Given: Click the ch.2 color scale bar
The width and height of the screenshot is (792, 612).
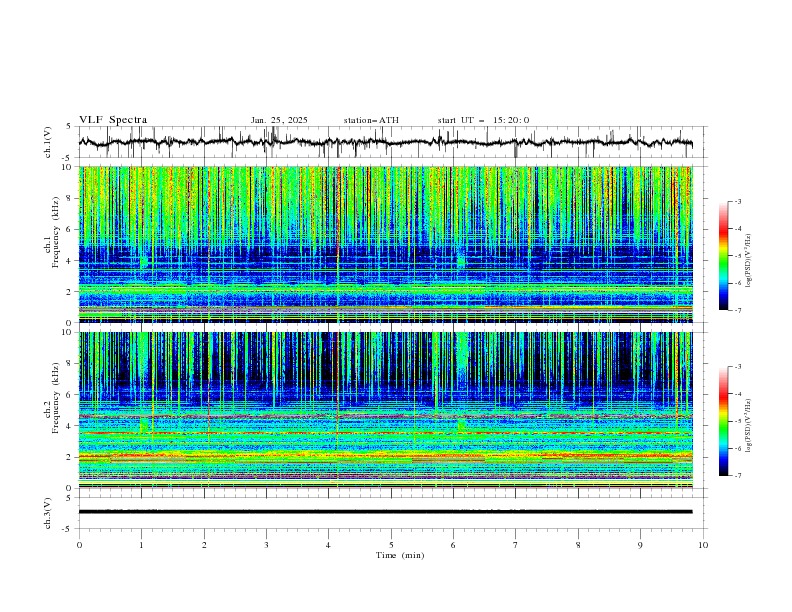Looking at the screenshot, I should 724,421.
